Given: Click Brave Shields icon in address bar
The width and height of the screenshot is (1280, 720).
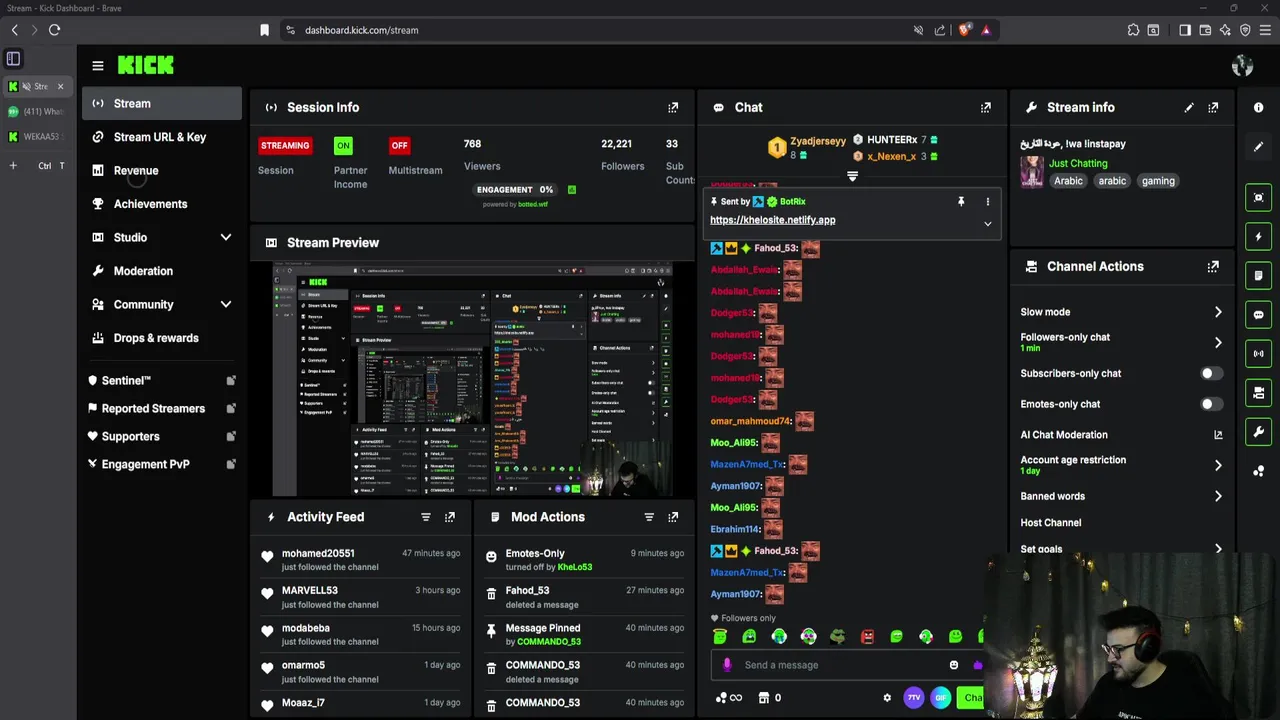Looking at the screenshot, I should (963, 30).
